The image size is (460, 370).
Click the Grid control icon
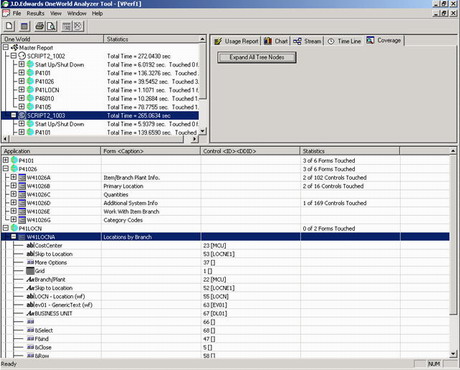[x=30, y=271]
